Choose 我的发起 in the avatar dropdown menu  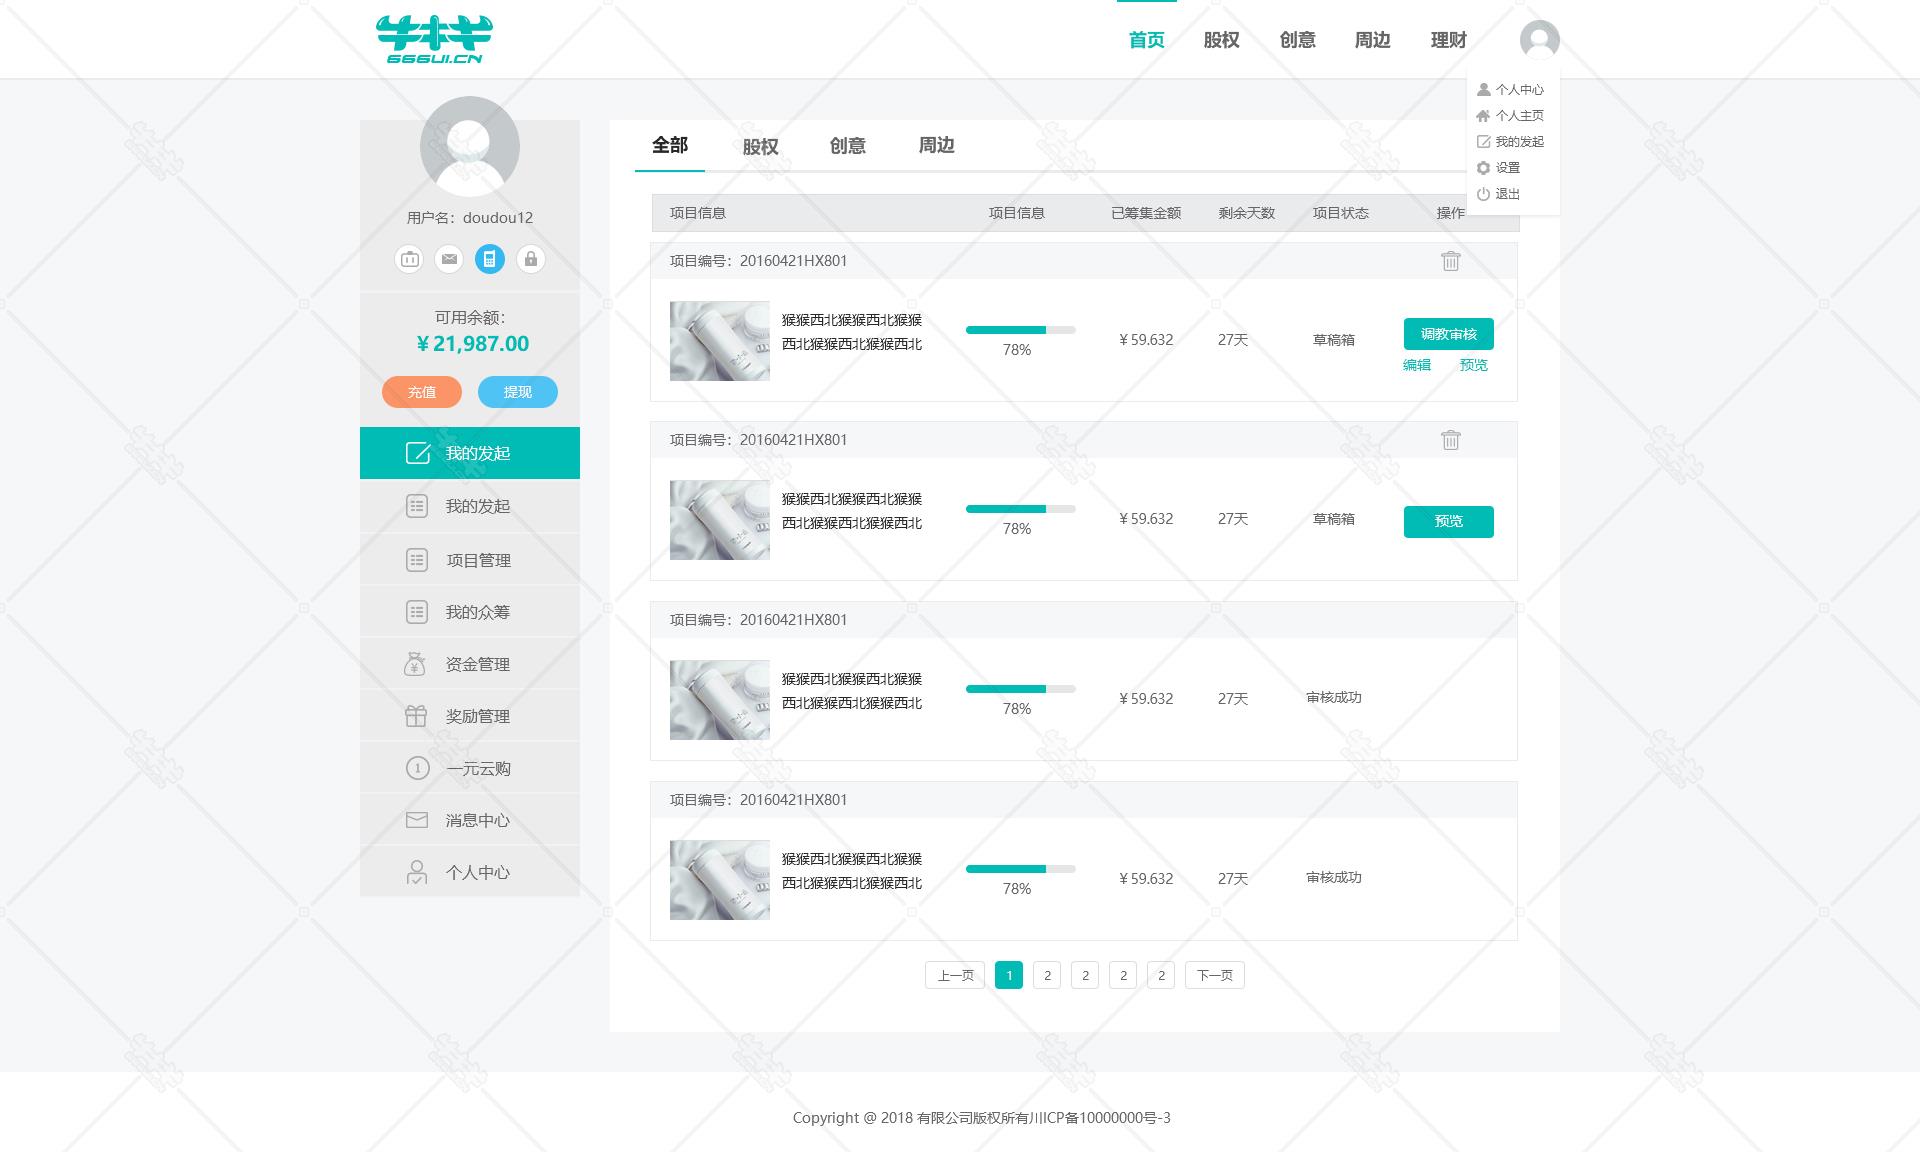[x=1510, y=141]
